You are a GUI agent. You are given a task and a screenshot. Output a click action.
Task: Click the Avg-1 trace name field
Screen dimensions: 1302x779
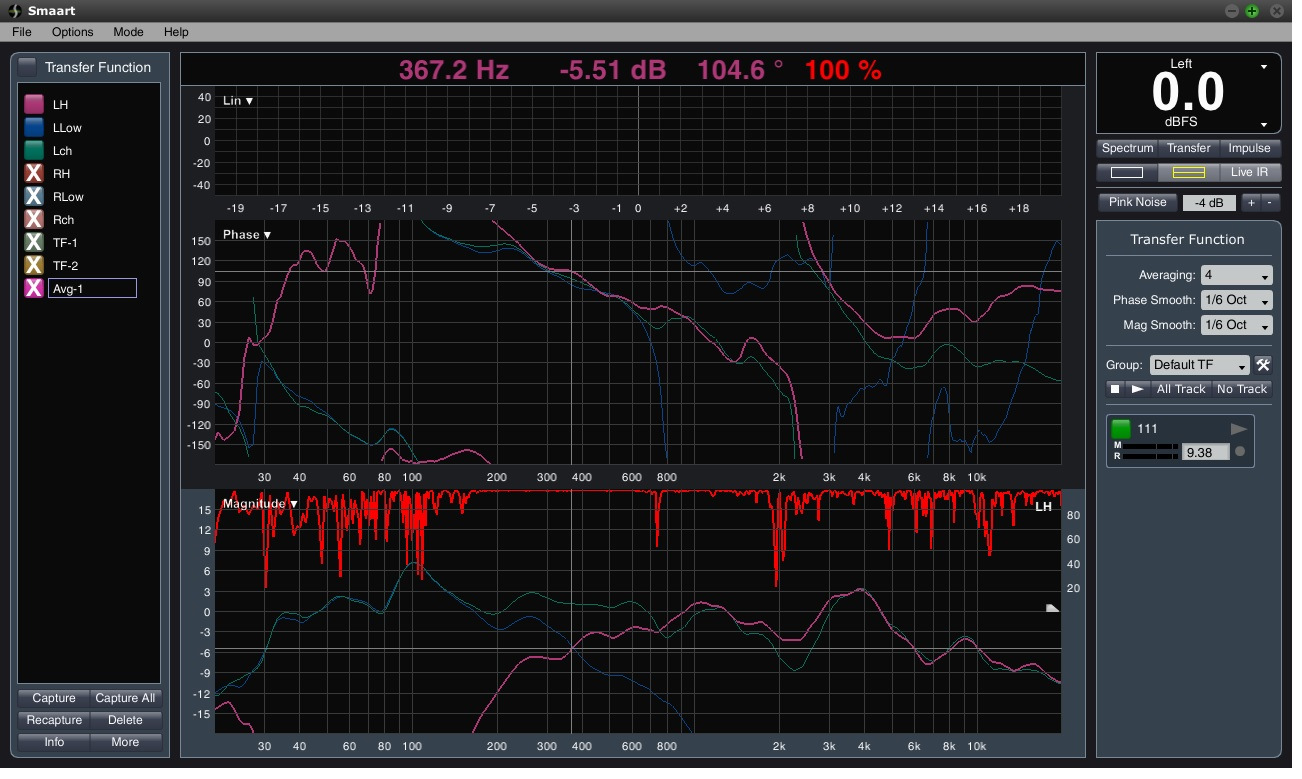coord(92,289)
